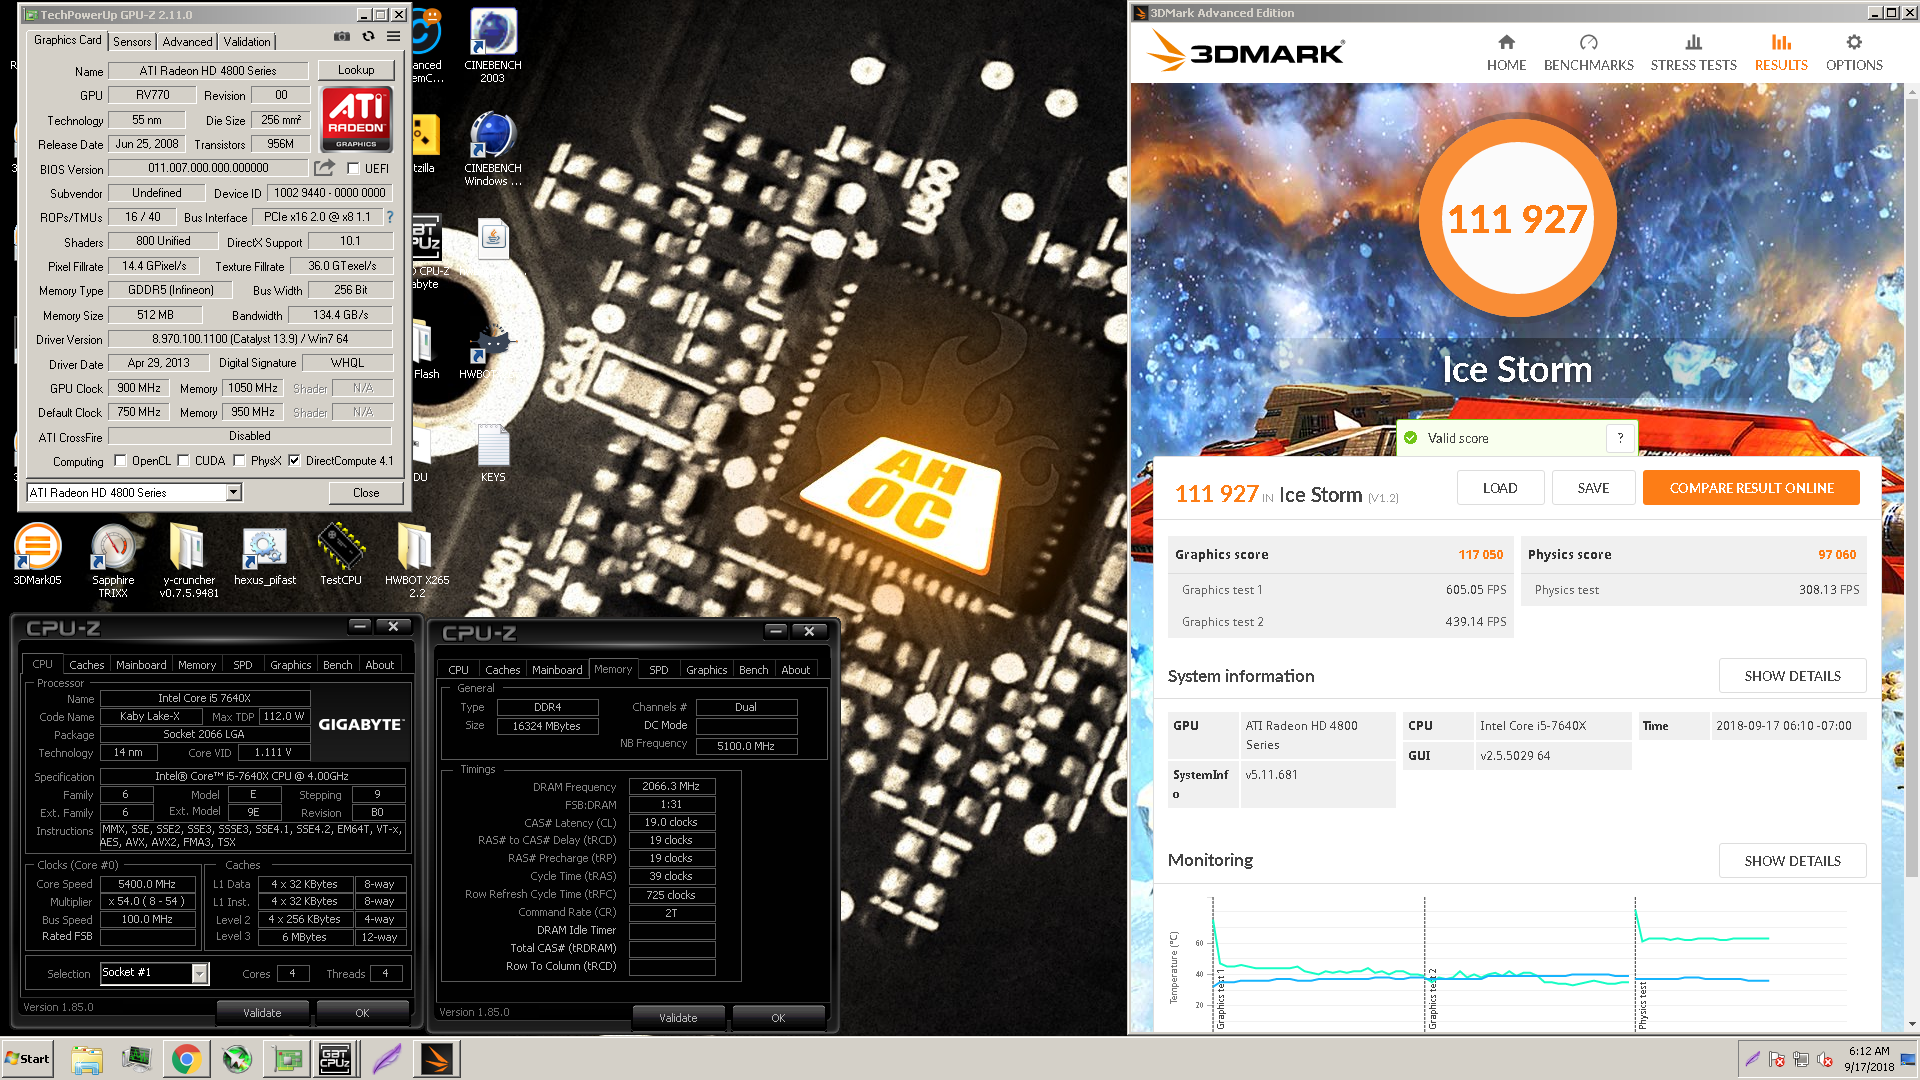Toggle the PhysX checkbox
The image size is (1920, 1080).
[x=240, y=461]
